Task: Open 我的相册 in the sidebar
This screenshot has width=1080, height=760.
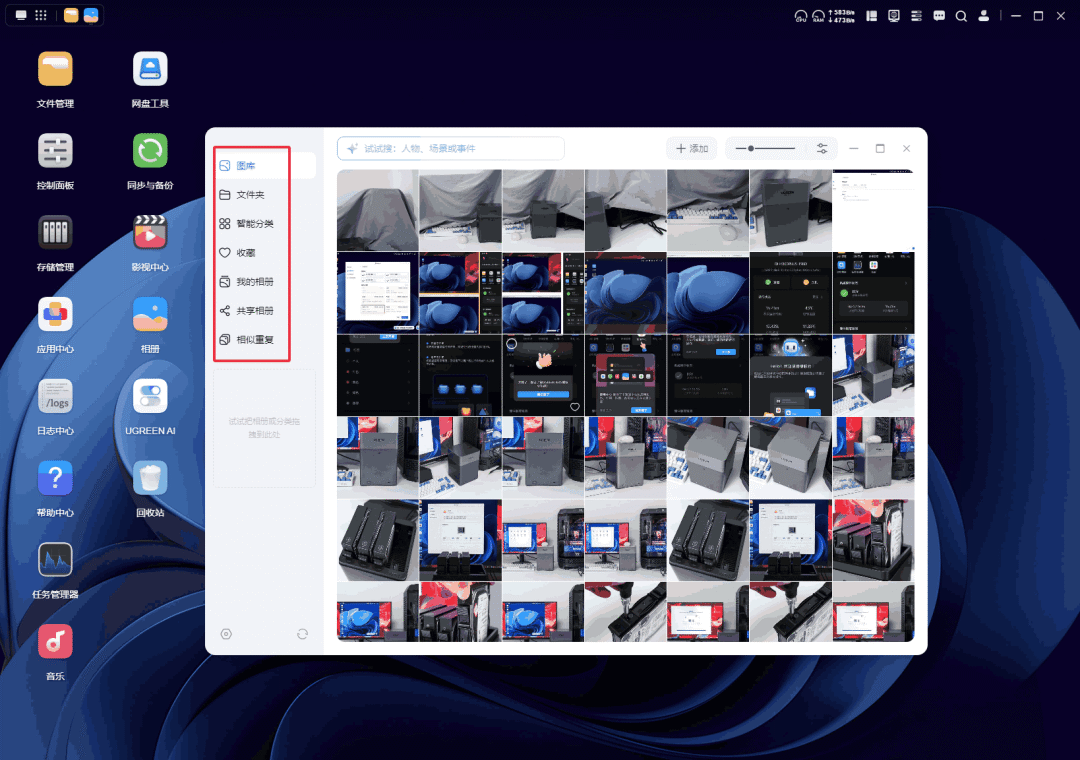Action: click(x=265, y=282)
